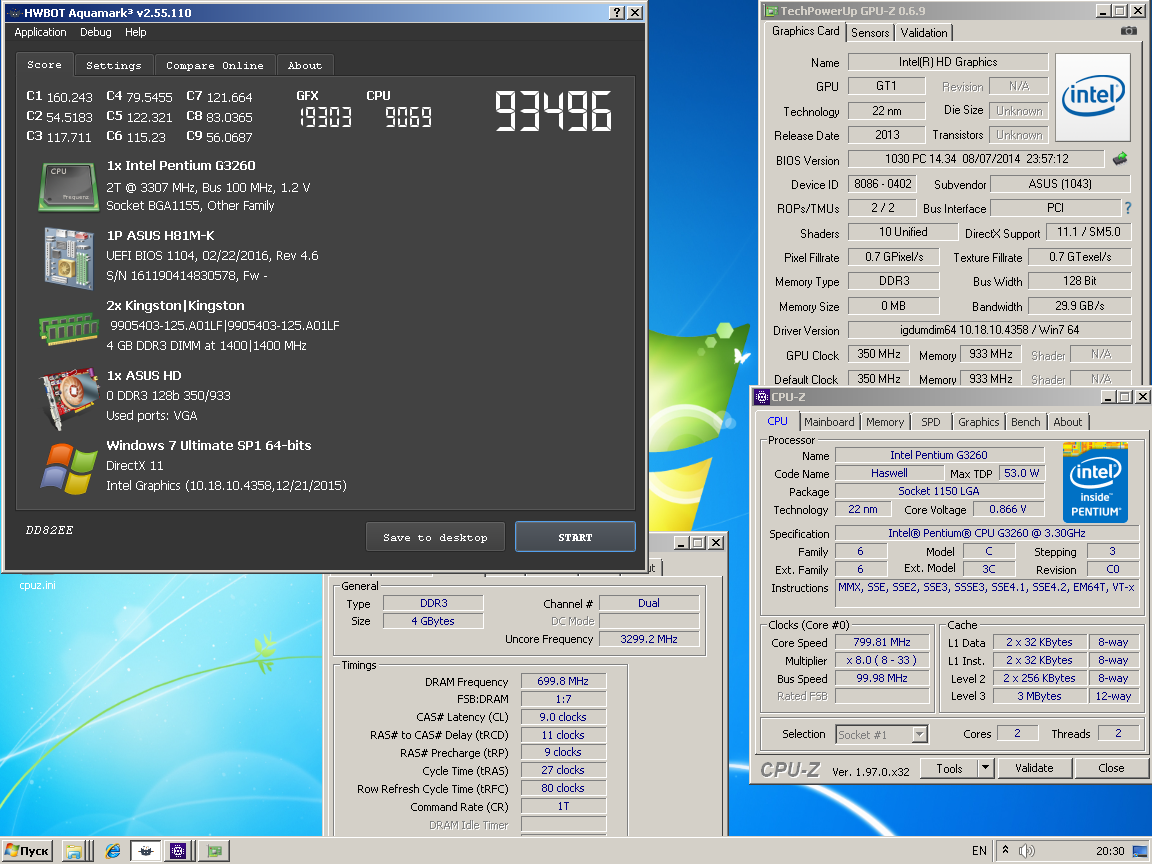Click the volume speaker tray icon

(1026, 851)
